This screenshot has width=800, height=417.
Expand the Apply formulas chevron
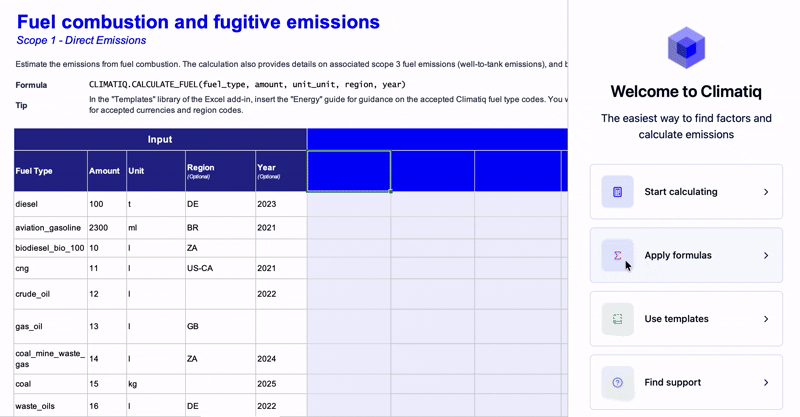click(766, 255)
